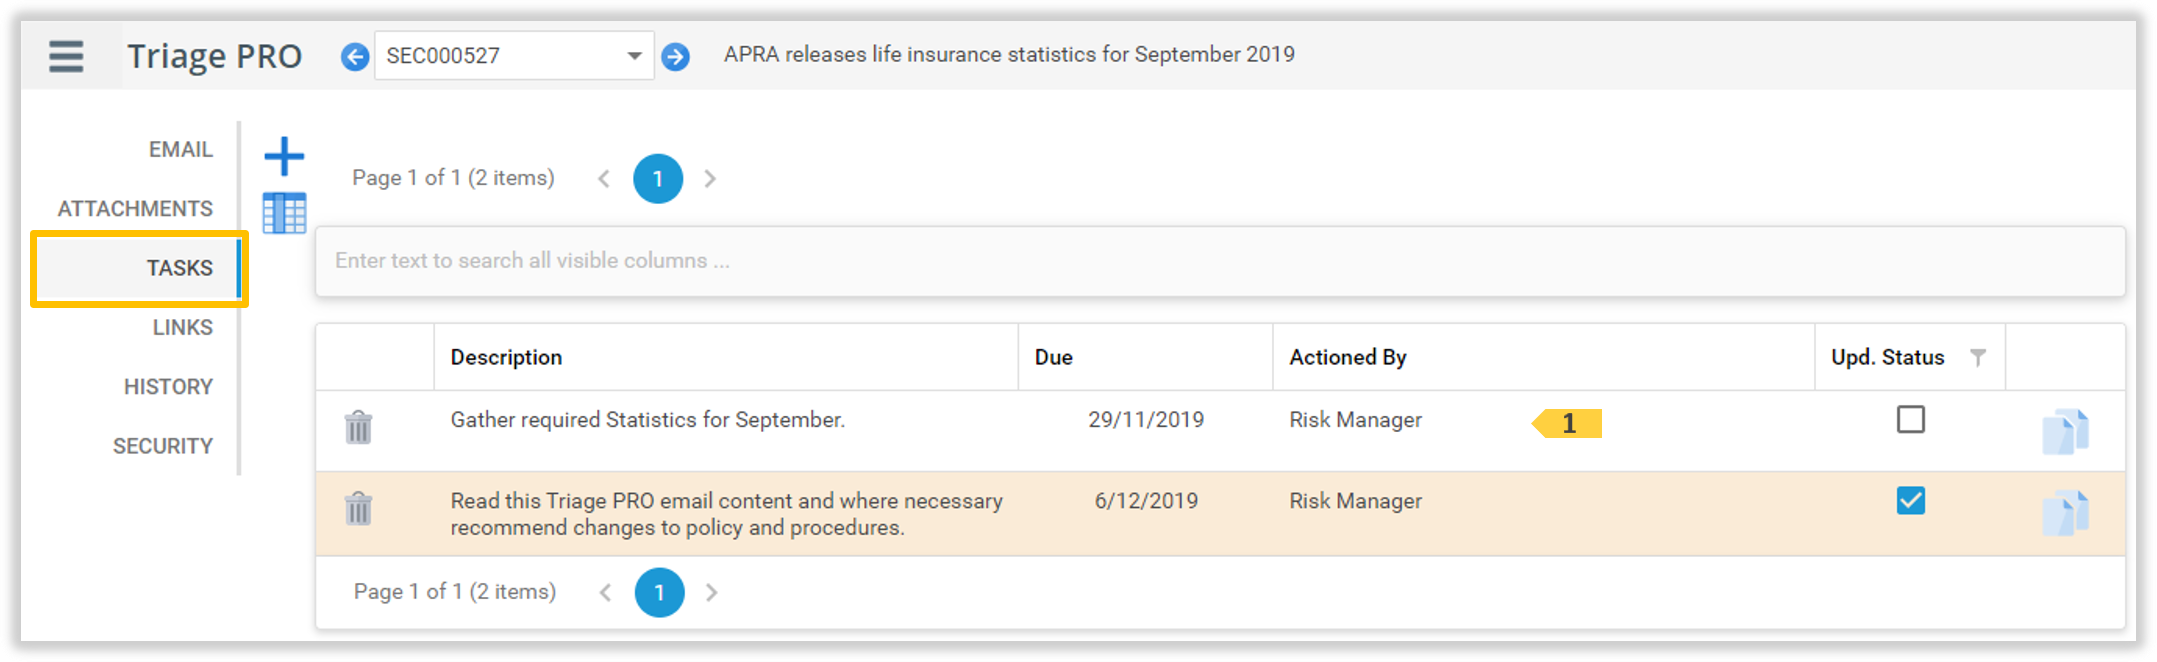Check Upd. Status for the 29/11/2019 task
The height and width of the screenshot is (662, 2157).
1910,419
